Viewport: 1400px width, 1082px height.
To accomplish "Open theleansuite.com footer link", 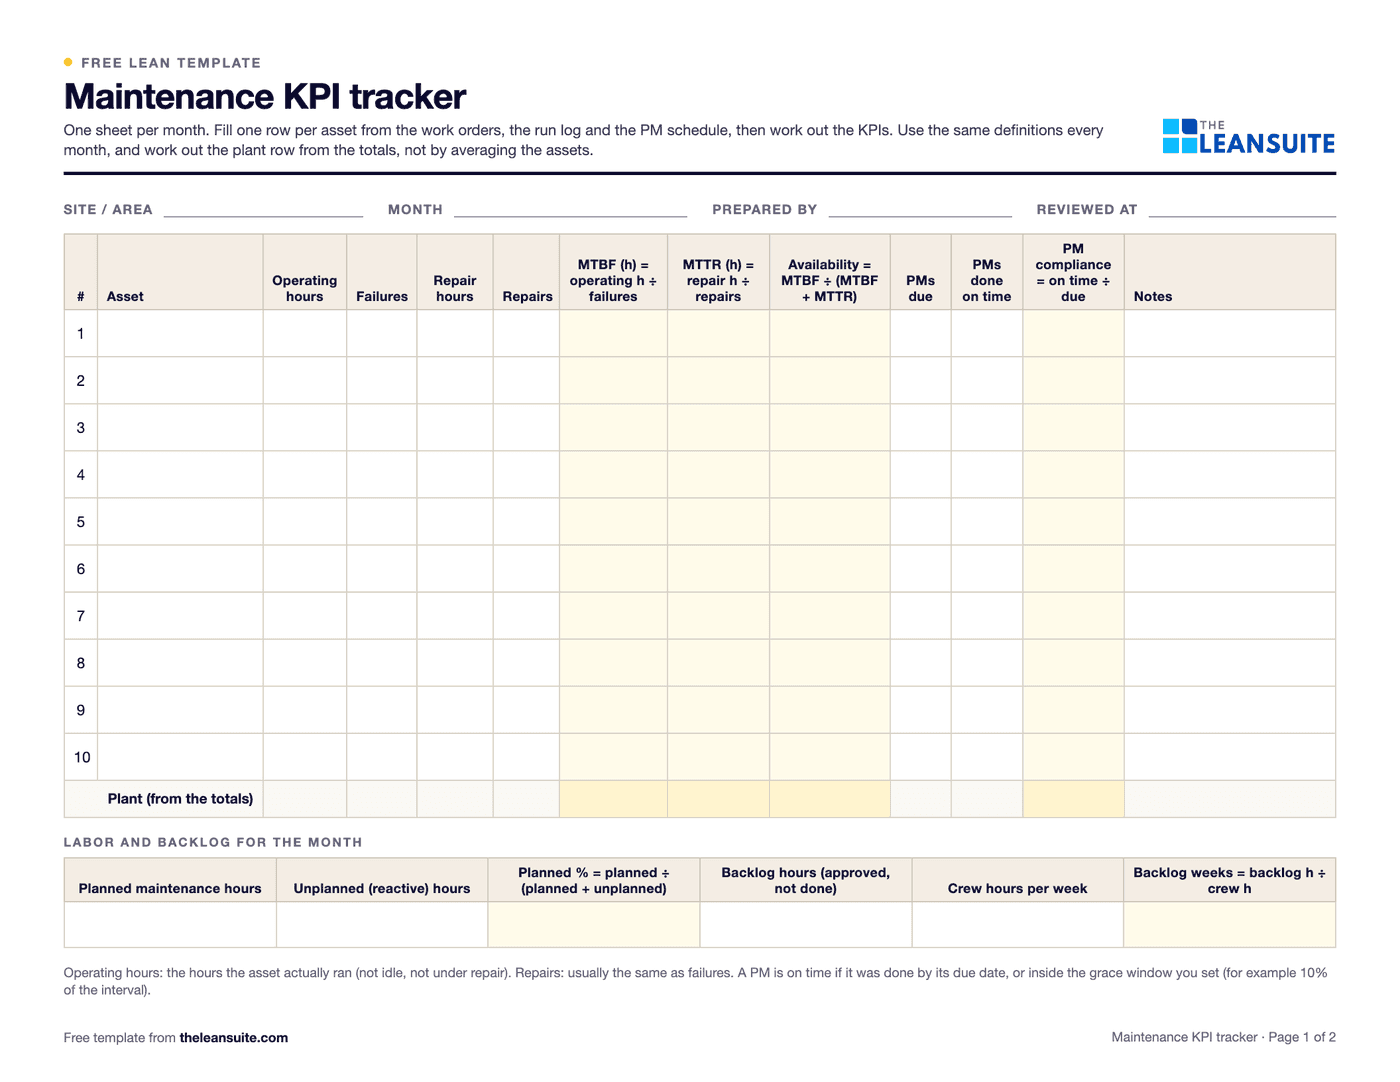I will [233, 1038].
